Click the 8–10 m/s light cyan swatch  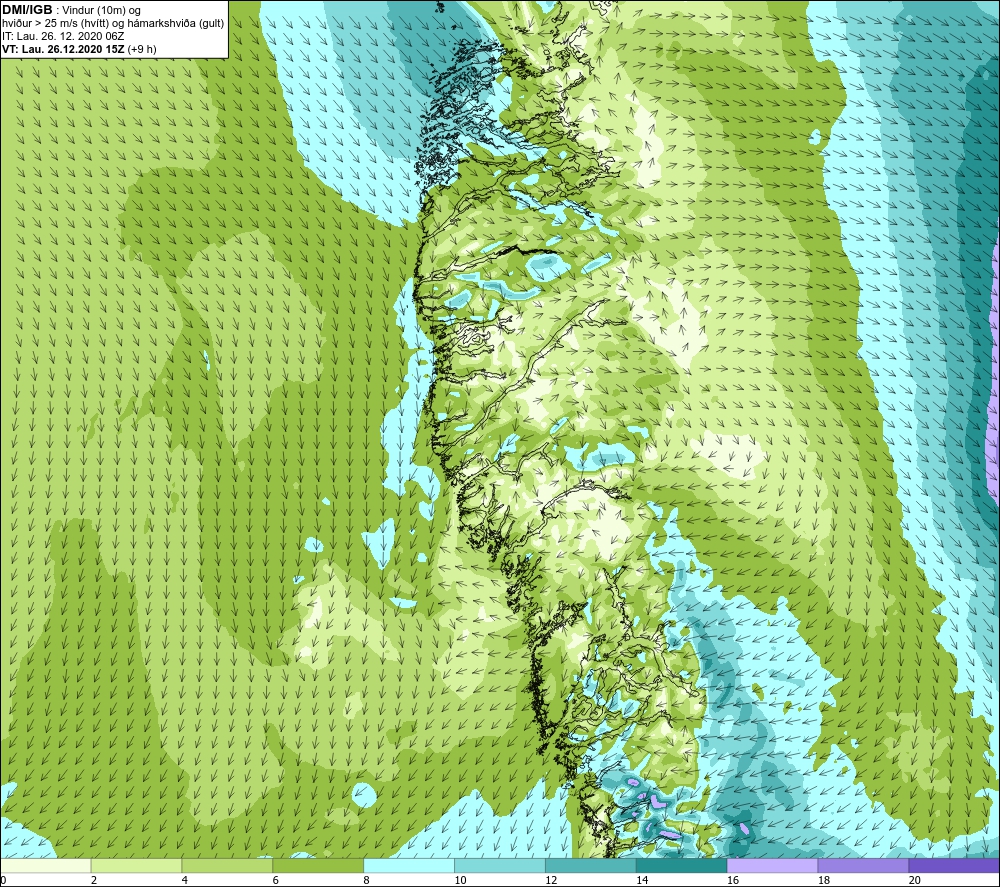point(409,865)
